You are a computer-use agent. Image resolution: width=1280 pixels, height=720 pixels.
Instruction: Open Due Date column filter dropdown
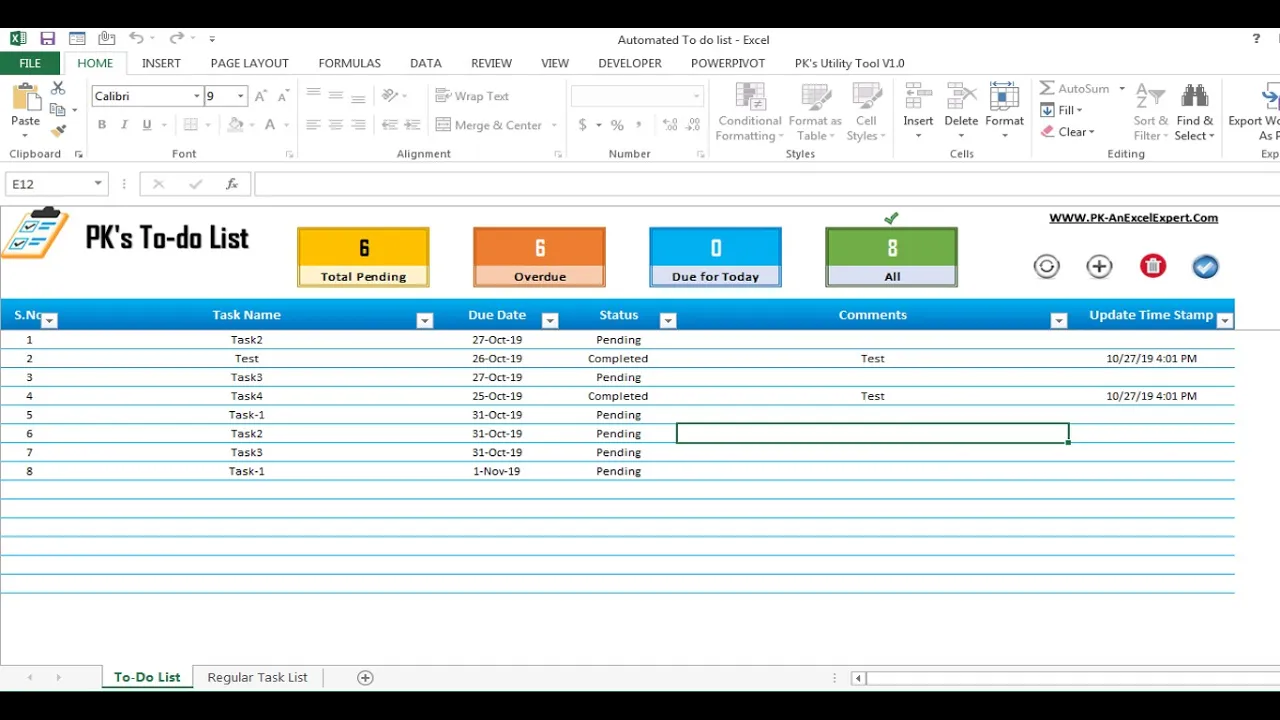pyautogui.click(x=549, y=321)
